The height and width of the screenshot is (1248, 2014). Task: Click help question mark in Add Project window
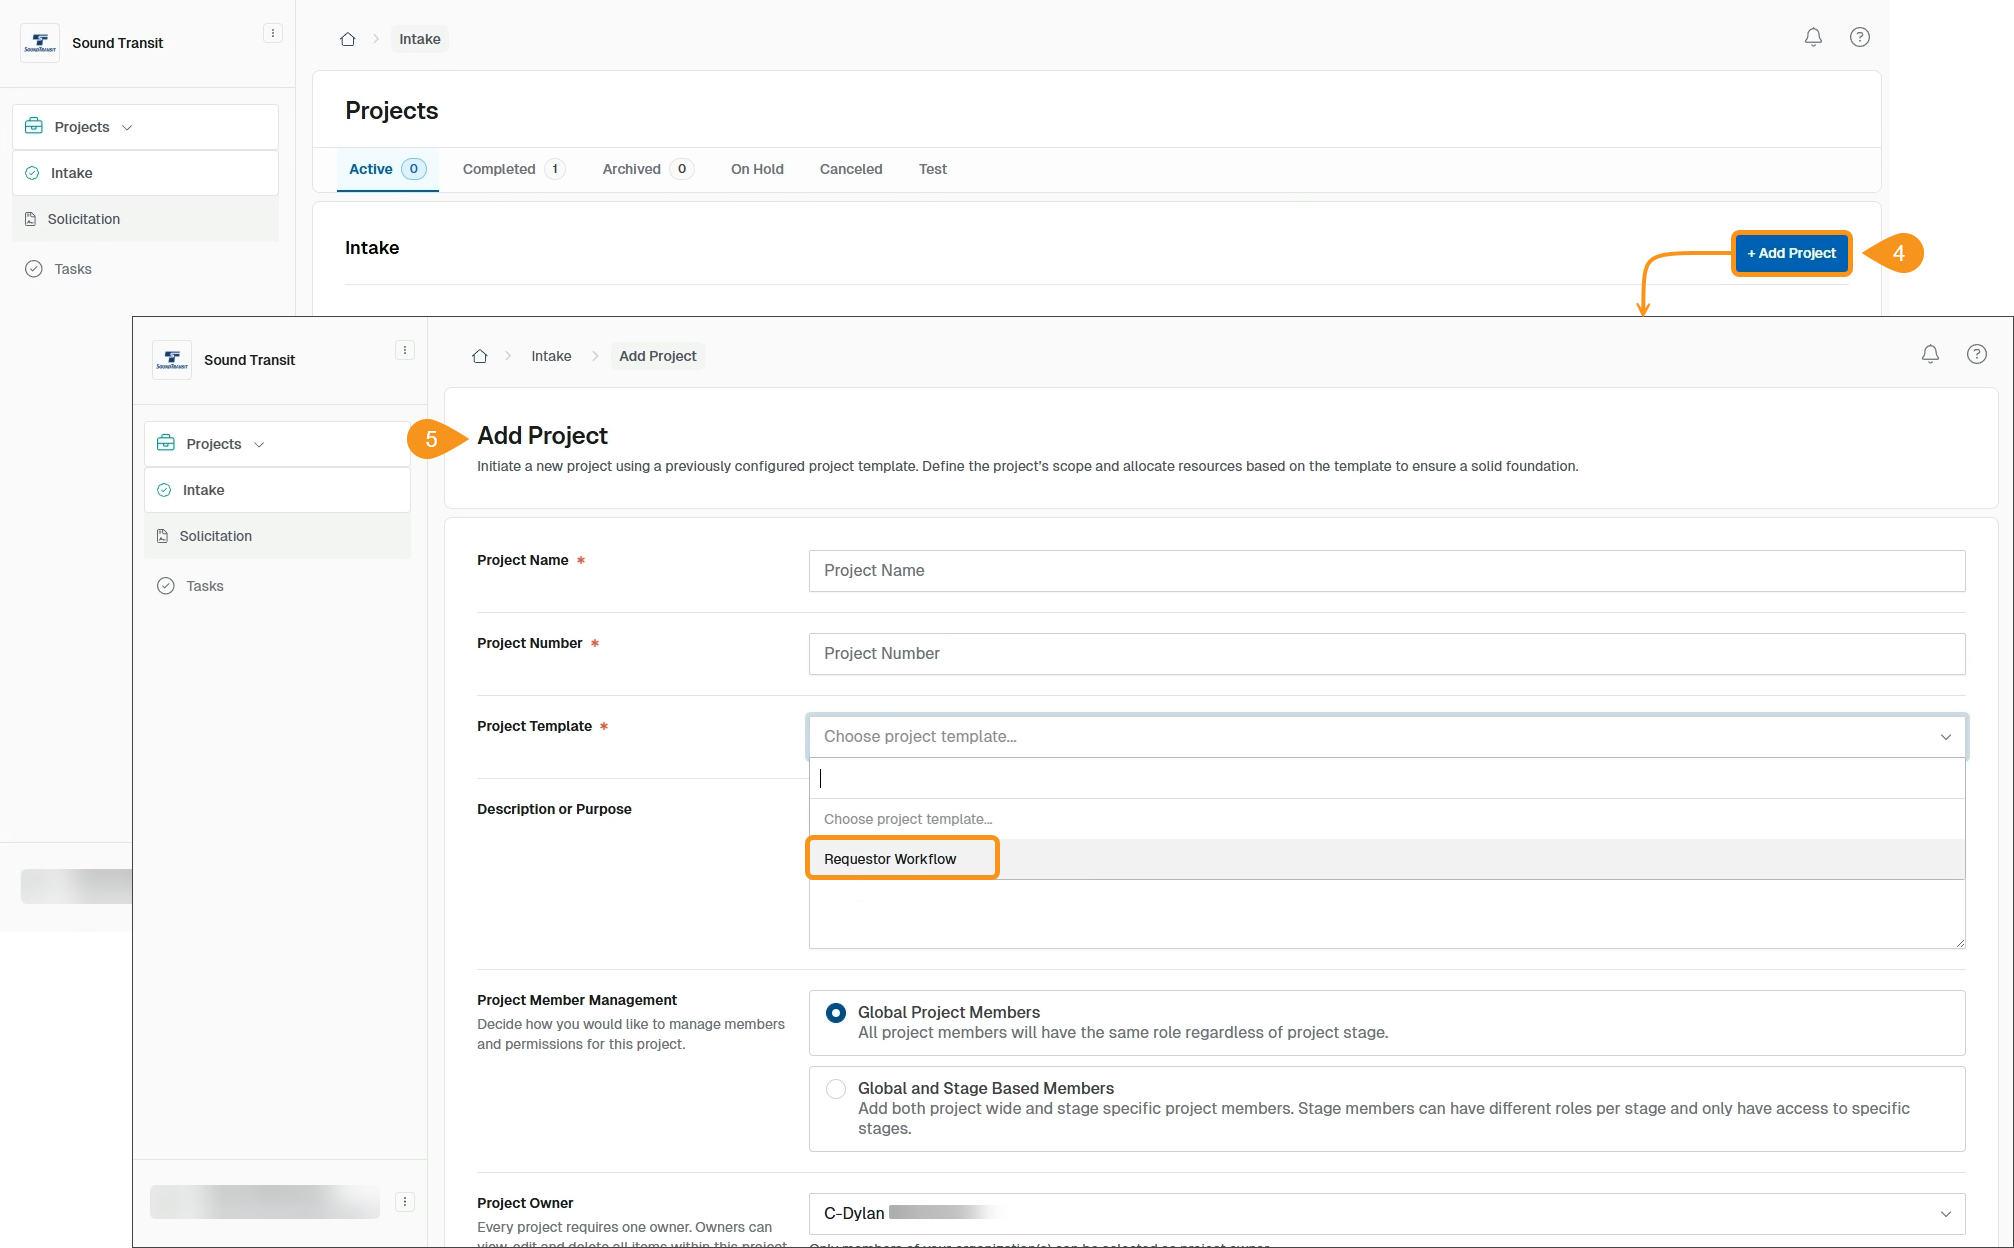(x=1976, y=354)
